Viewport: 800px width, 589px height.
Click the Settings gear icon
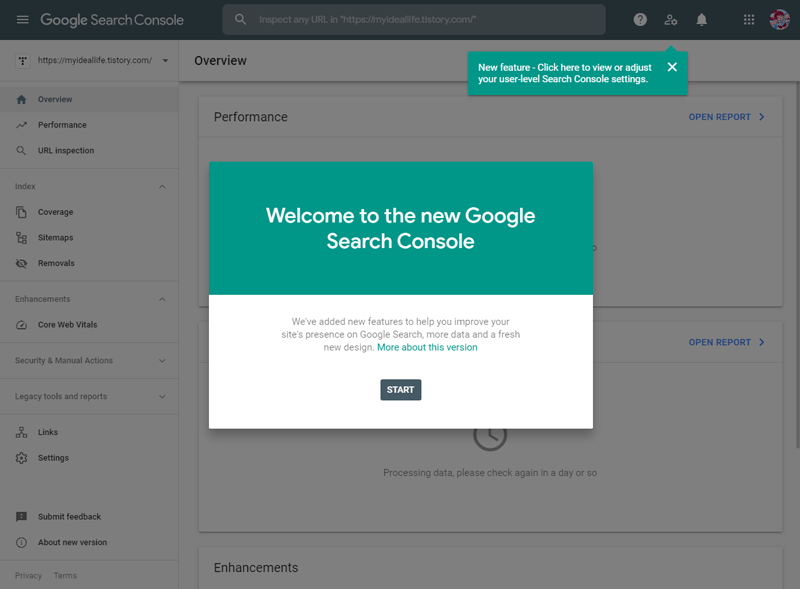pyautogui.click(x=21, y=458)
